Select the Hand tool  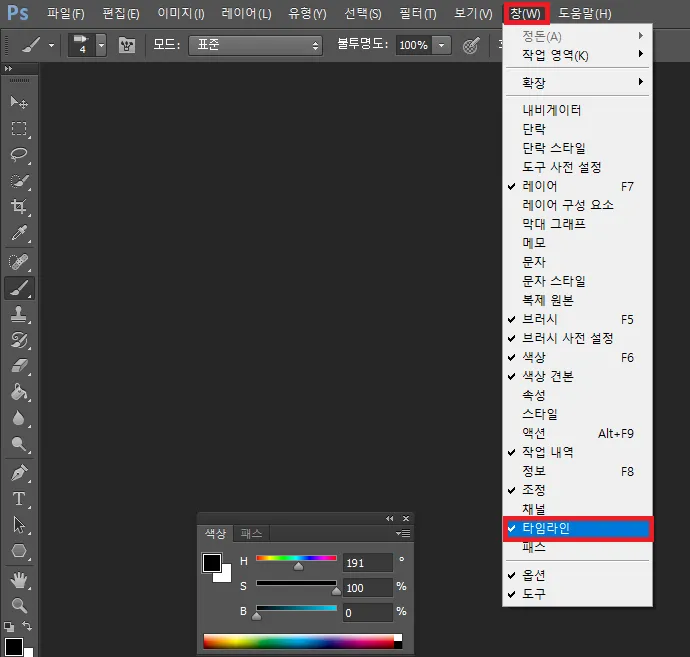[x=19, y=580]
